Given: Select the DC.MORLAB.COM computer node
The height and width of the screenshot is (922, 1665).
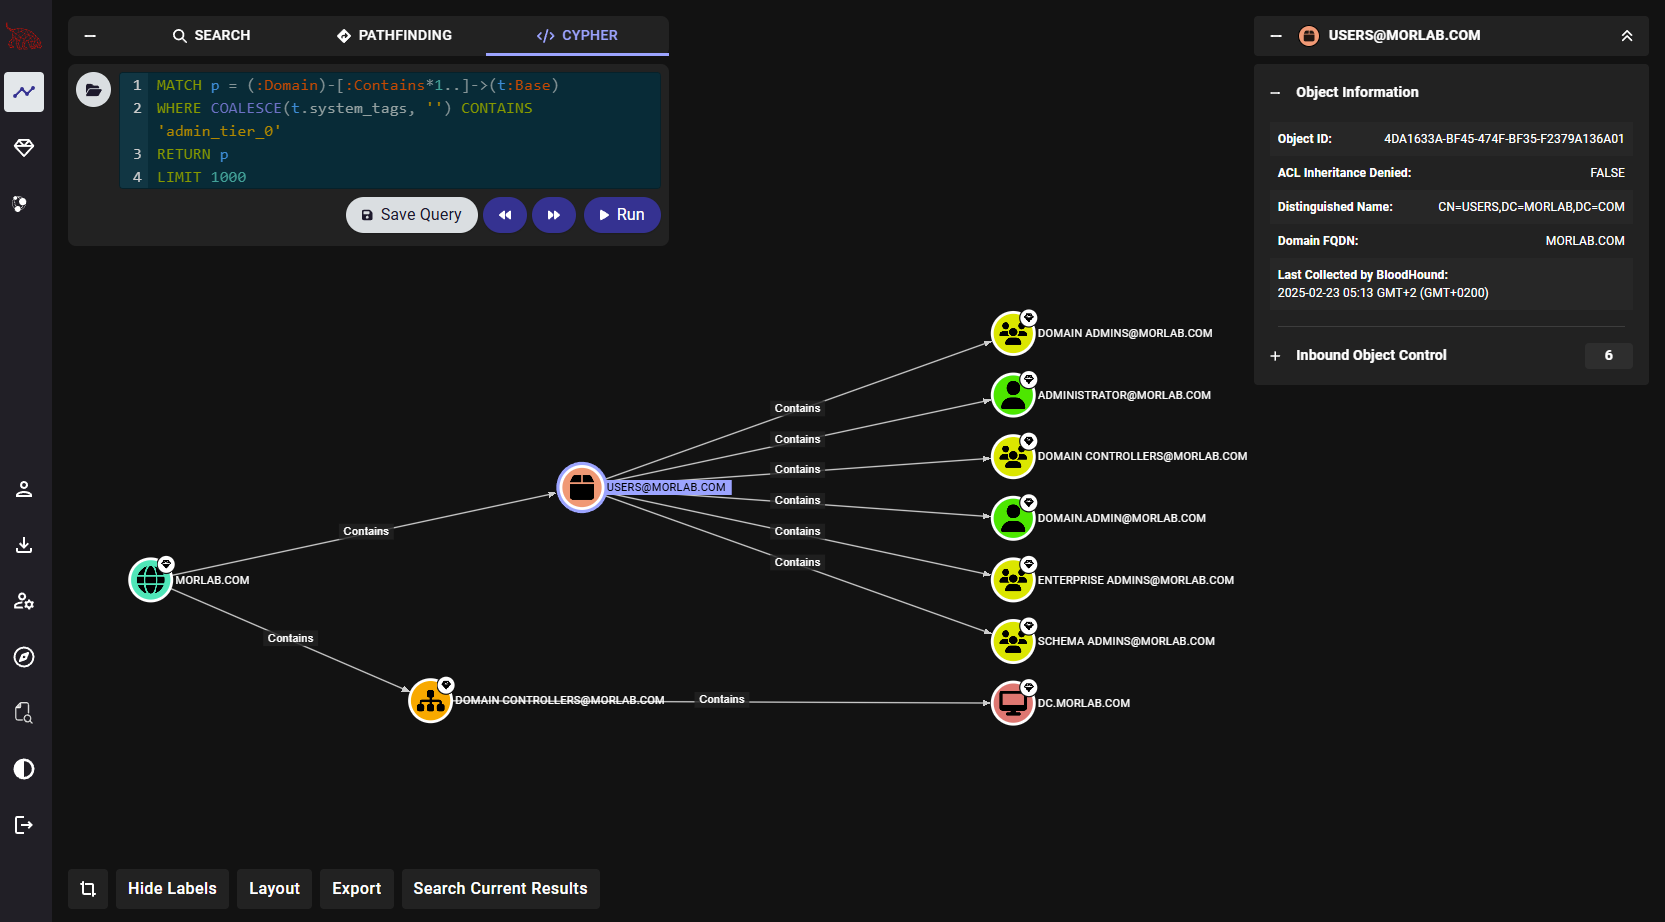Looking at the screenshot, I should coord(1013,704).
